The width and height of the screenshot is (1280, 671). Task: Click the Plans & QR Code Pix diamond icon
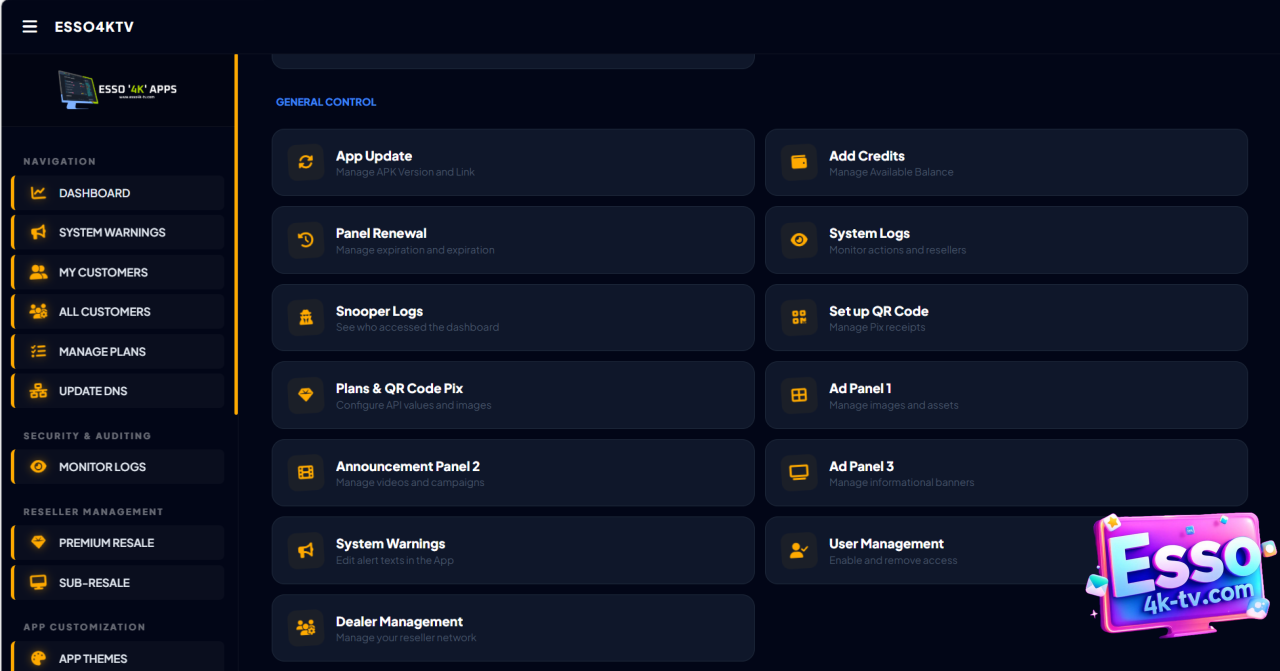306,395
